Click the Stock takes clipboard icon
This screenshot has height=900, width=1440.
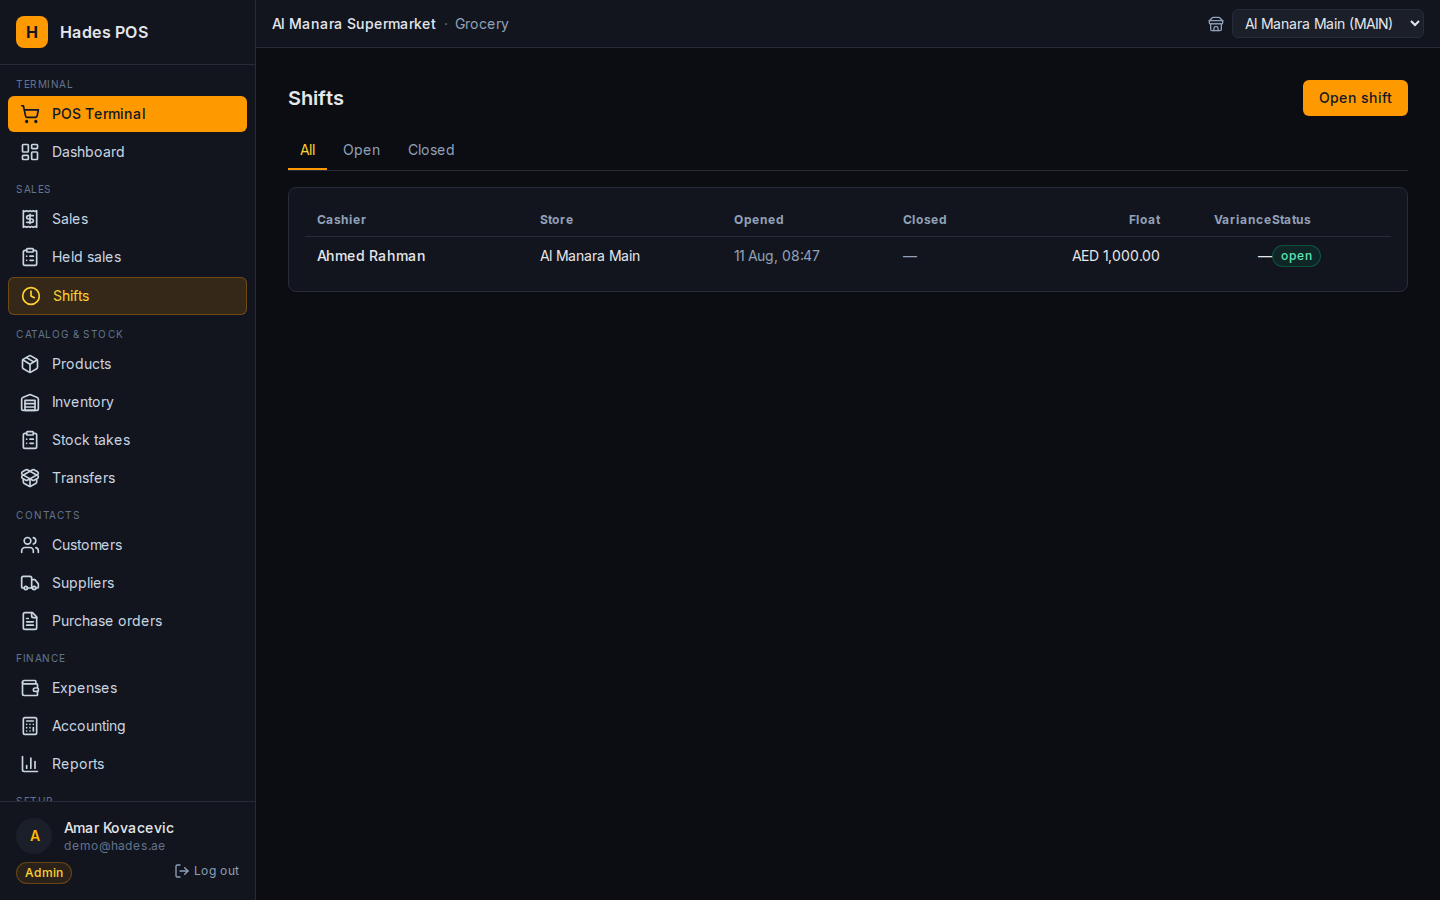coord(30,440)
